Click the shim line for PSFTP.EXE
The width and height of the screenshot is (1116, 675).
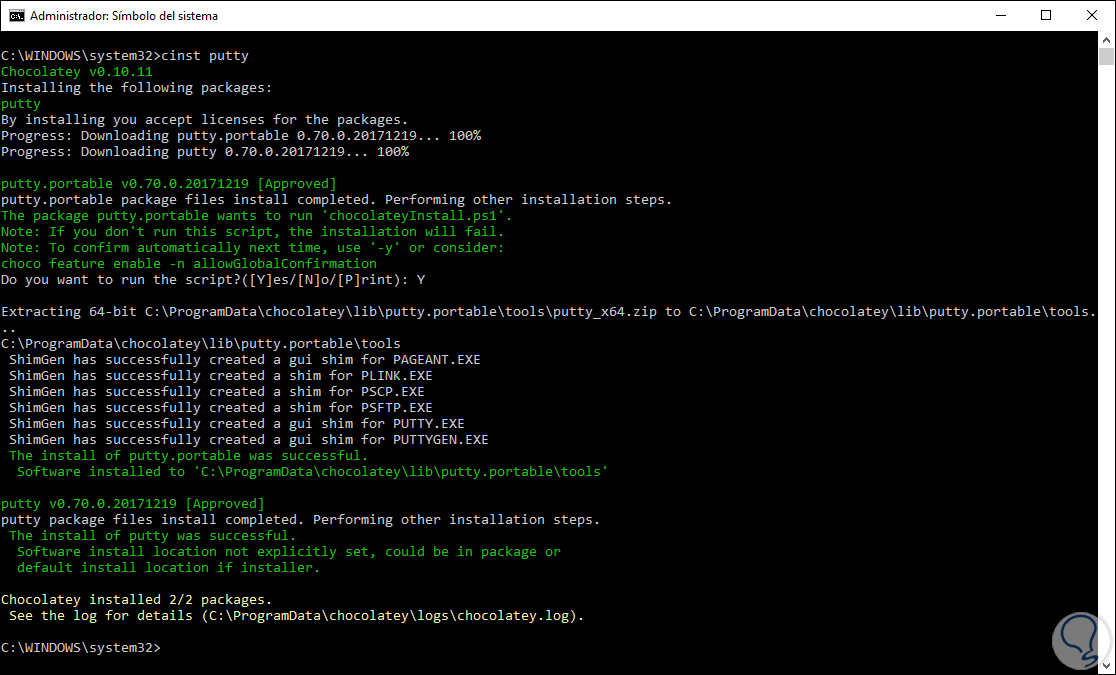coord(221,407)
